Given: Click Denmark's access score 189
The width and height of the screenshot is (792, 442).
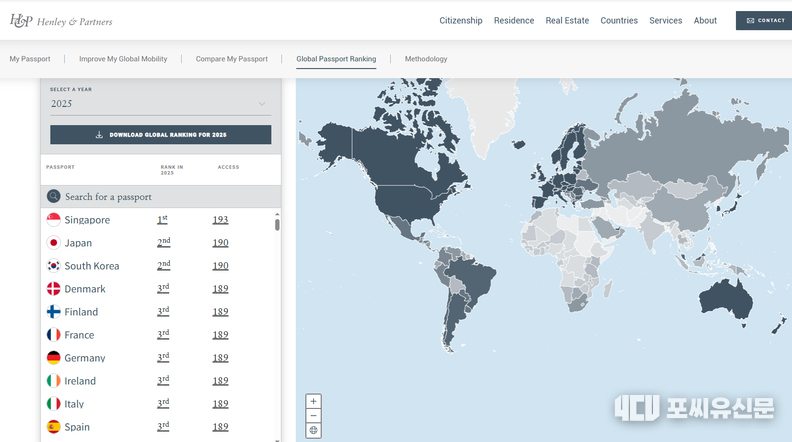Looking at the screenshot, I should point(220,289).
